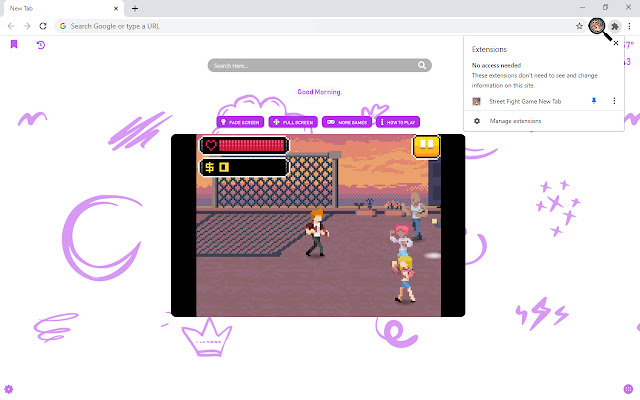Click the browser forward arrow
The height and width of the screenshot is (400, 640).
pos(27,26)
